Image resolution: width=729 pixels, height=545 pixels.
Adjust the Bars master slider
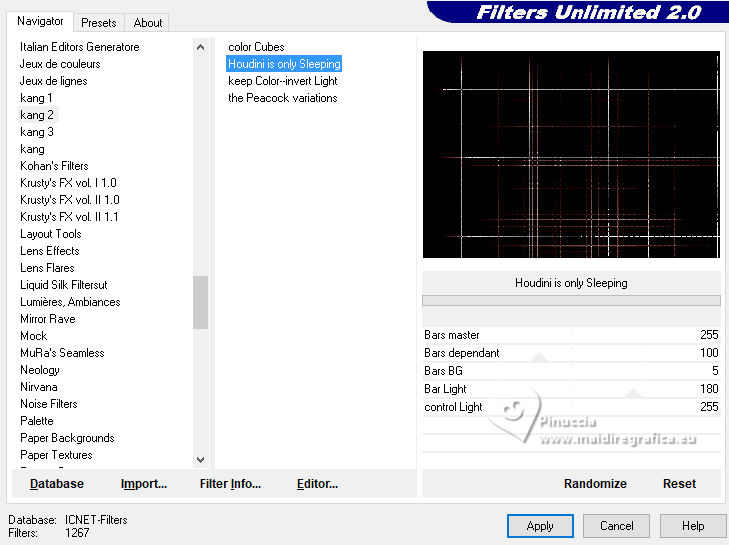coord(571,335)
